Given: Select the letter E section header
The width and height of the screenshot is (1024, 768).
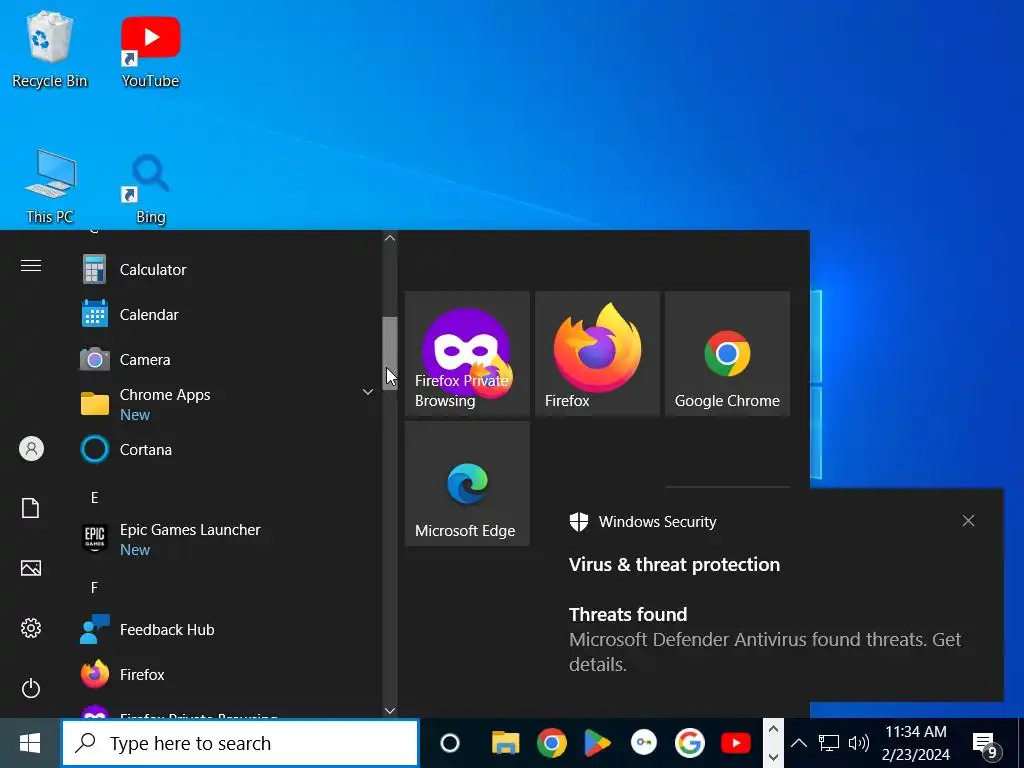Looking at the screenshot, I should 94,498.
